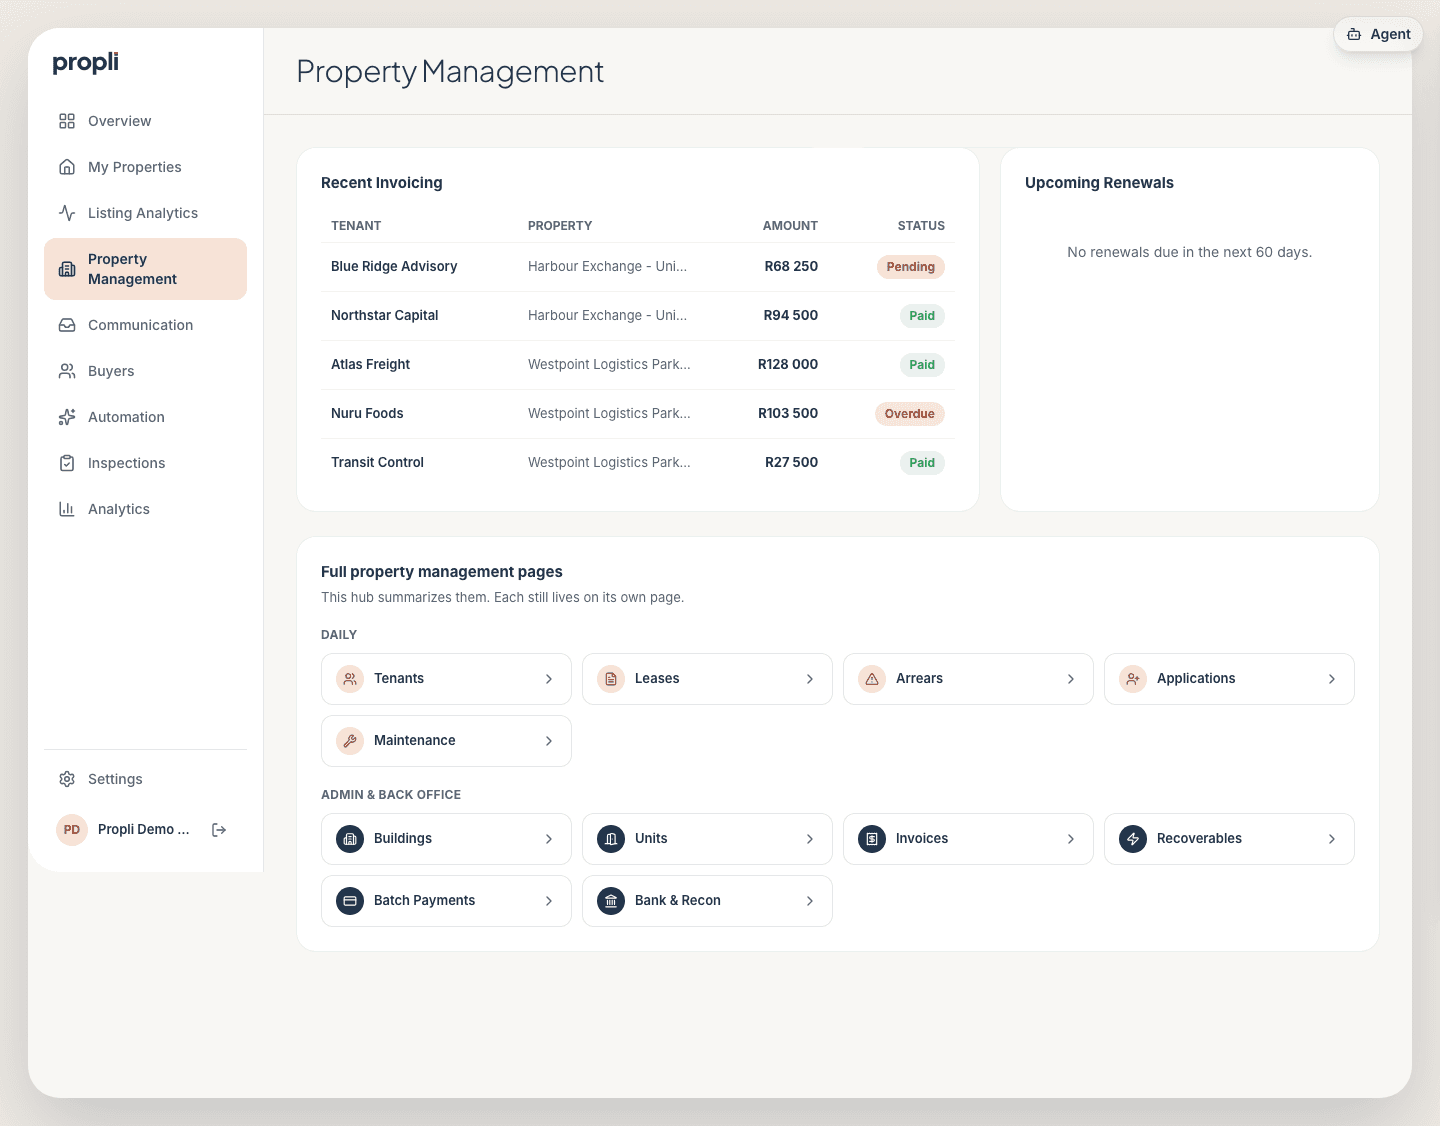Click the R128 000 amount for Atlas Freight

(788, 364)
